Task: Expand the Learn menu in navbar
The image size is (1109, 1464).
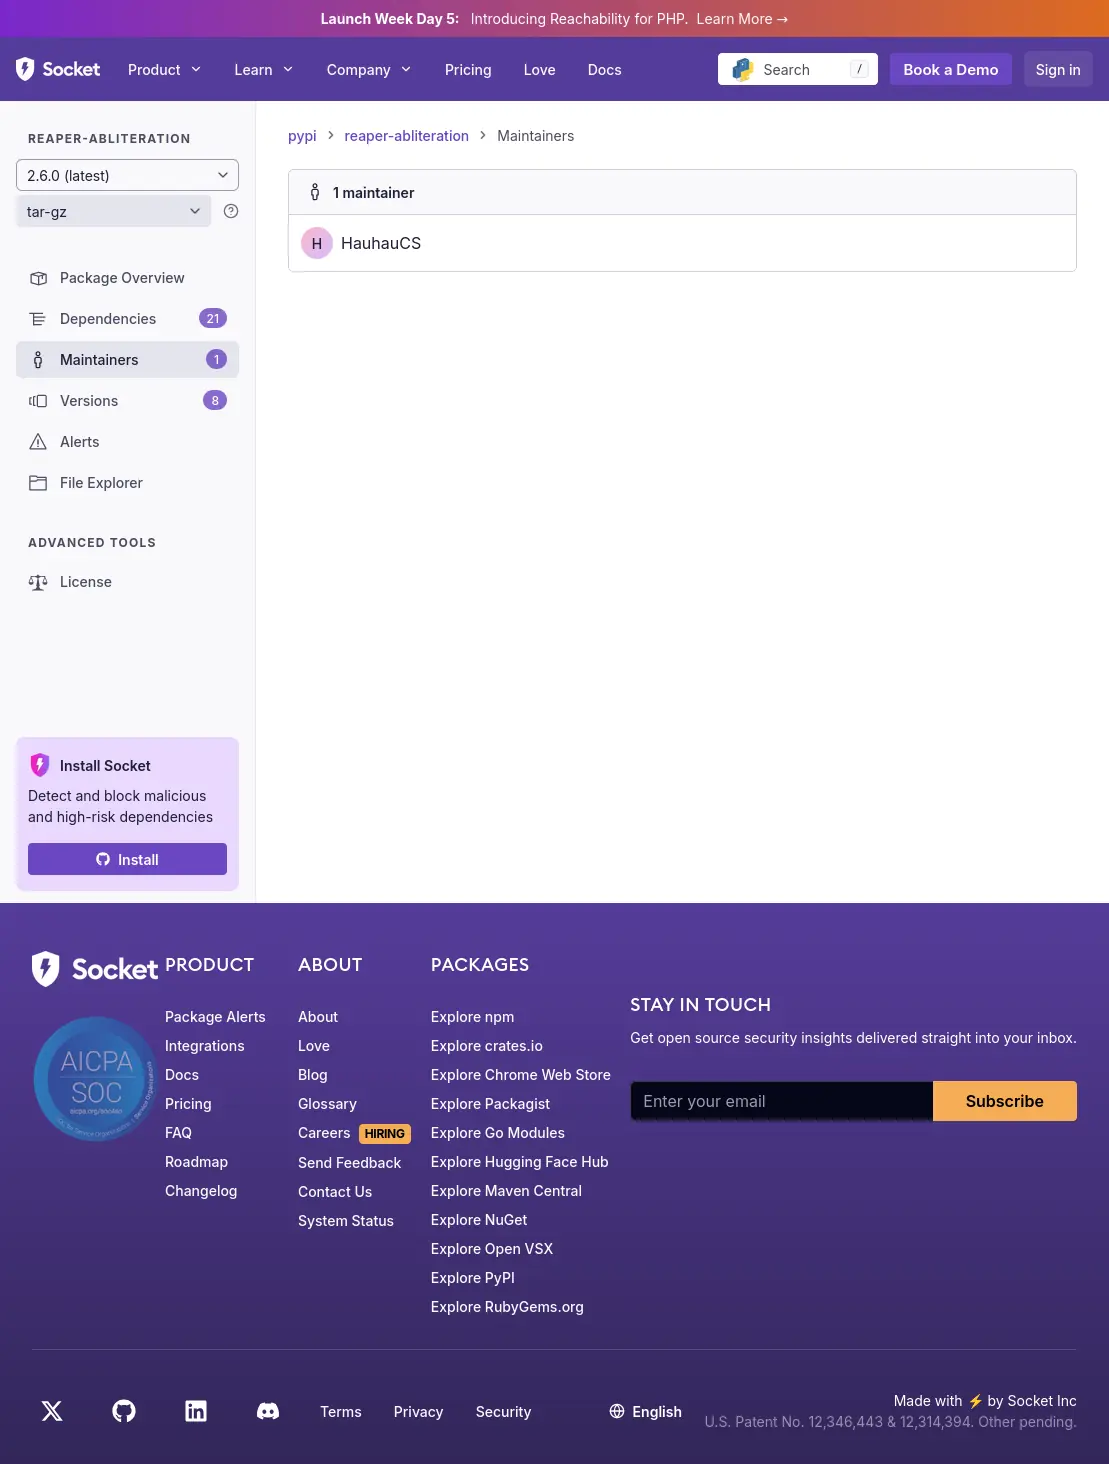Action: (x=263, y=69)
